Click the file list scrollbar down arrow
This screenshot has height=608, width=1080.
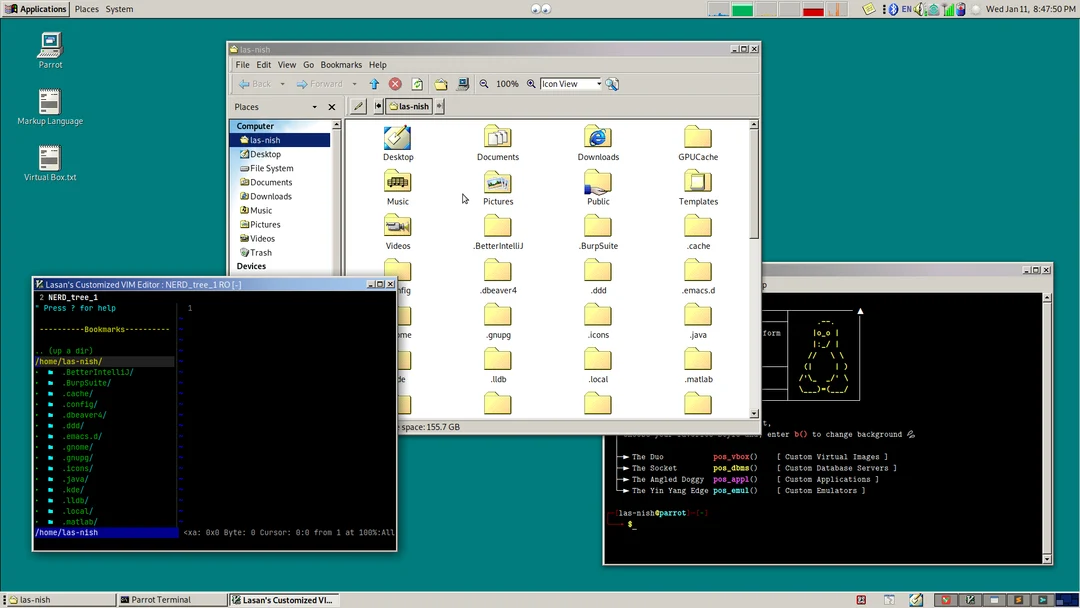tap(752, 414)
